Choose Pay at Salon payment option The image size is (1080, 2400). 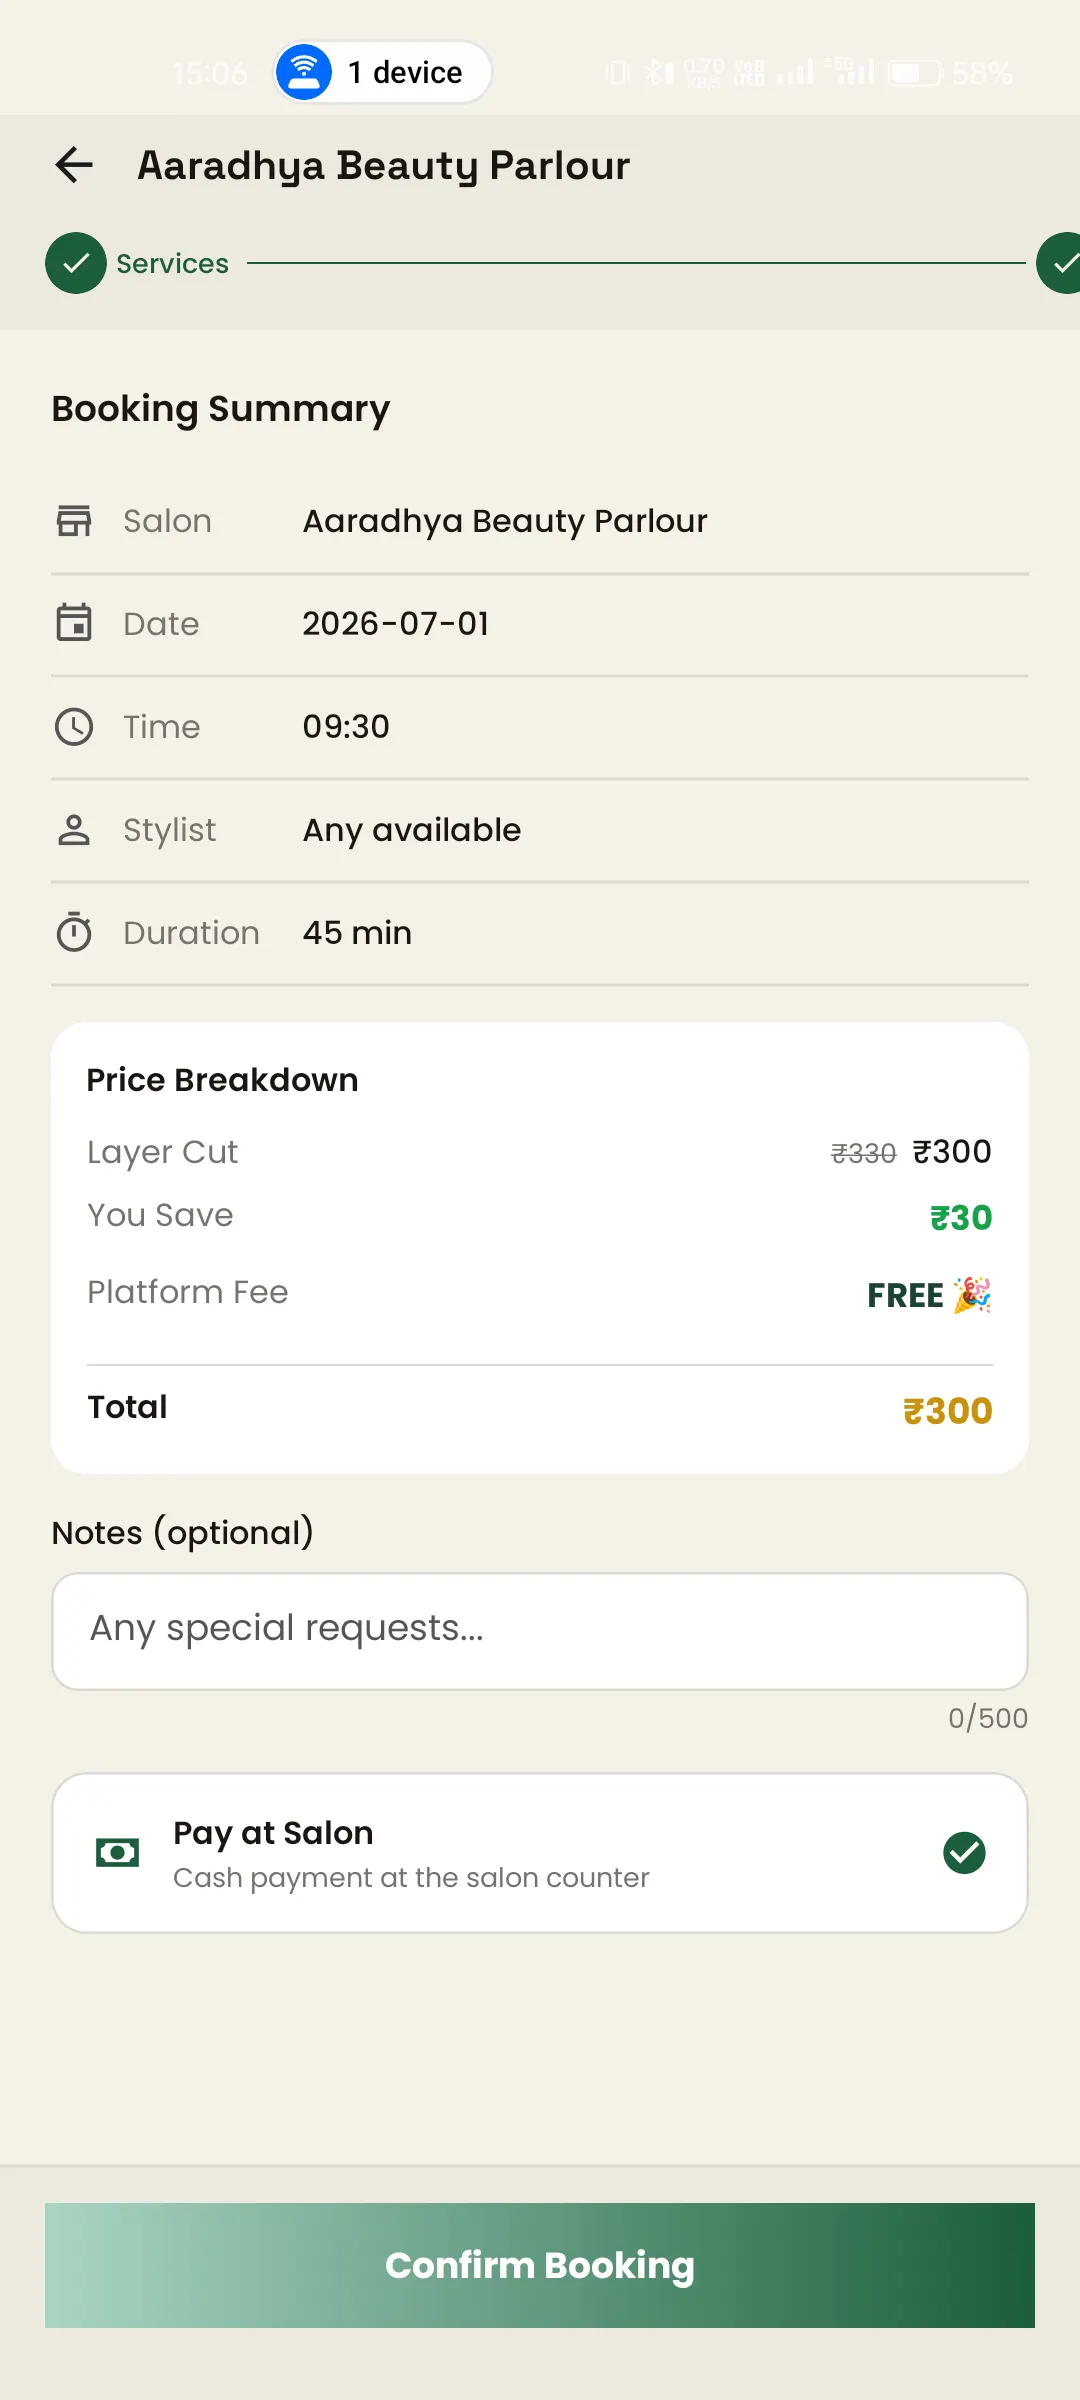tap(540, 1853)
